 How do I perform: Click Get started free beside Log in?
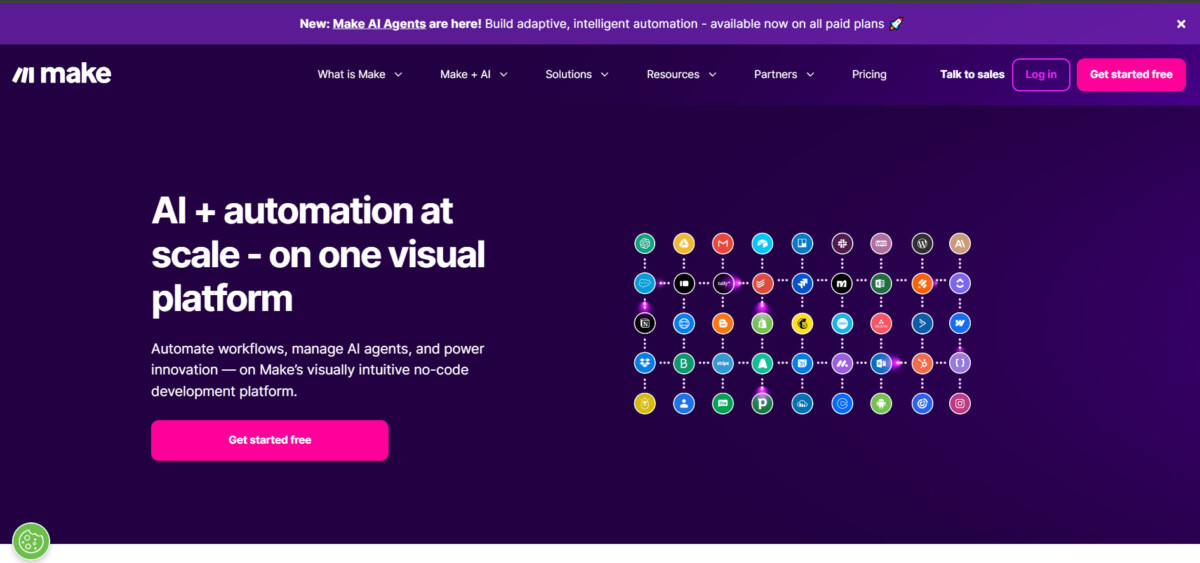1131,75
